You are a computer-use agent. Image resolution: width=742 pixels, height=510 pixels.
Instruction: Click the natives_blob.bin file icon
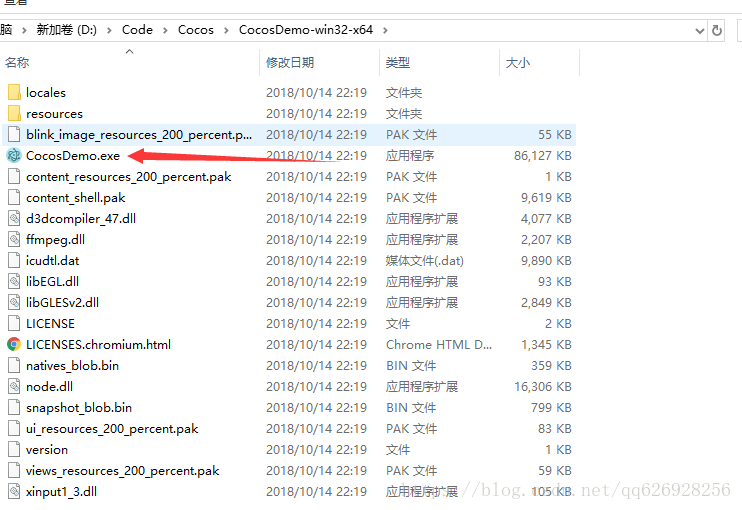pos(14,365)
